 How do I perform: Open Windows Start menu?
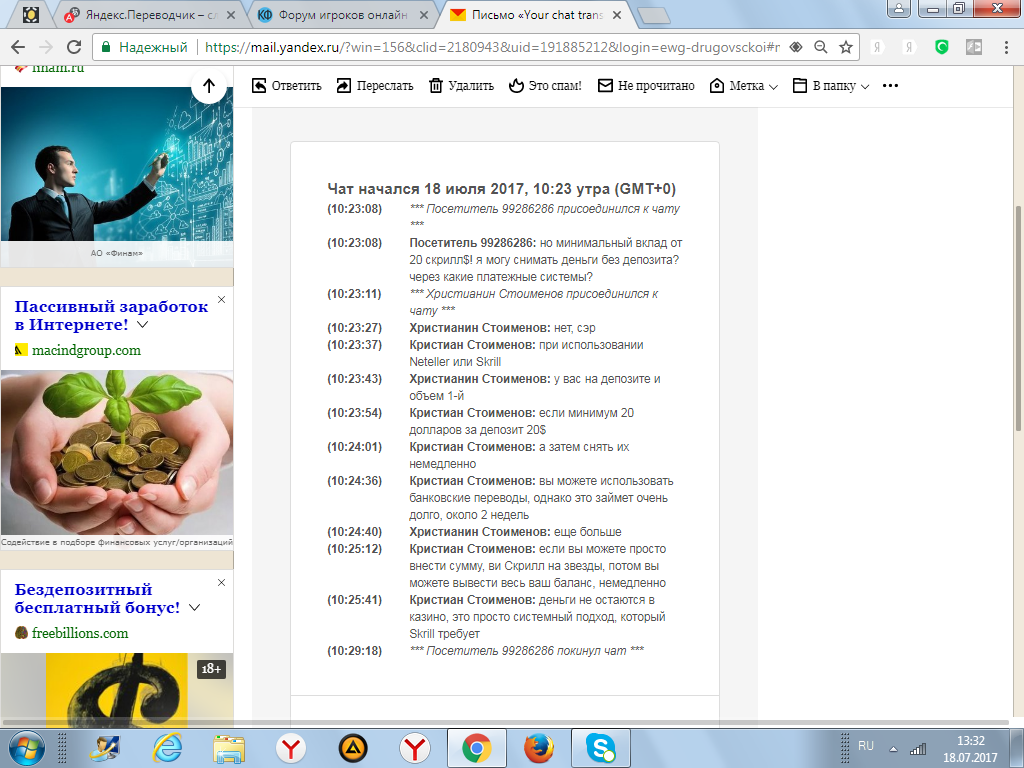(26, 748)
